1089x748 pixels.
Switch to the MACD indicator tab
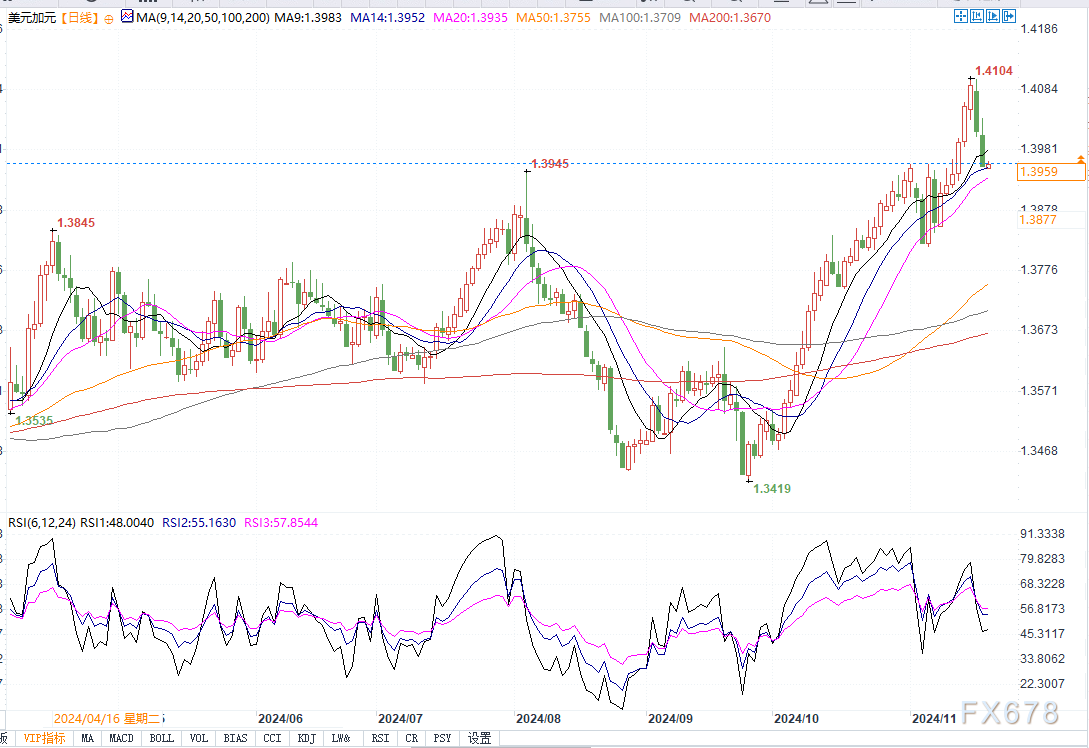pyautogui.click(x=122, y=739)
